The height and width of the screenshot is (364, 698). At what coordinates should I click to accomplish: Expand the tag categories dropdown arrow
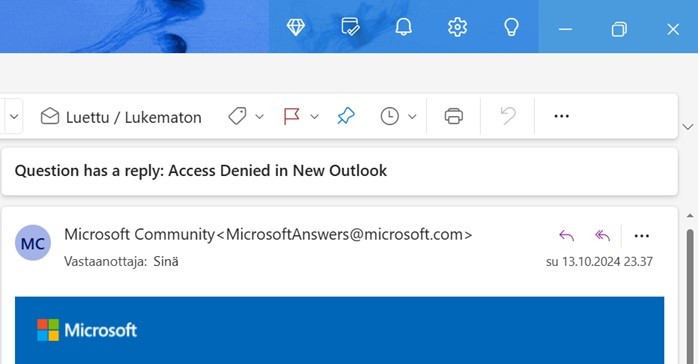pos(260,117)
